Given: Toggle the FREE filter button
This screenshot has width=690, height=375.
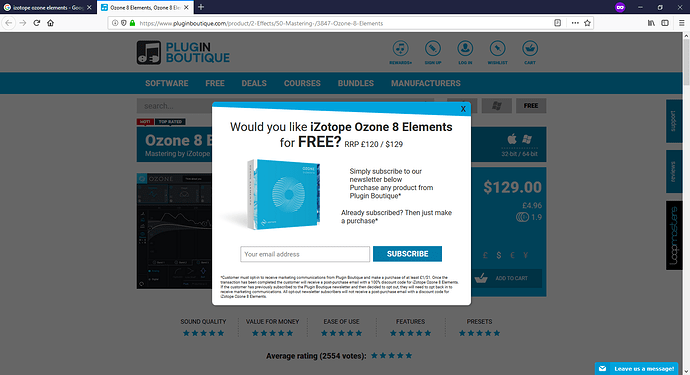Looking at the screenshot, I should coord(531,106).
